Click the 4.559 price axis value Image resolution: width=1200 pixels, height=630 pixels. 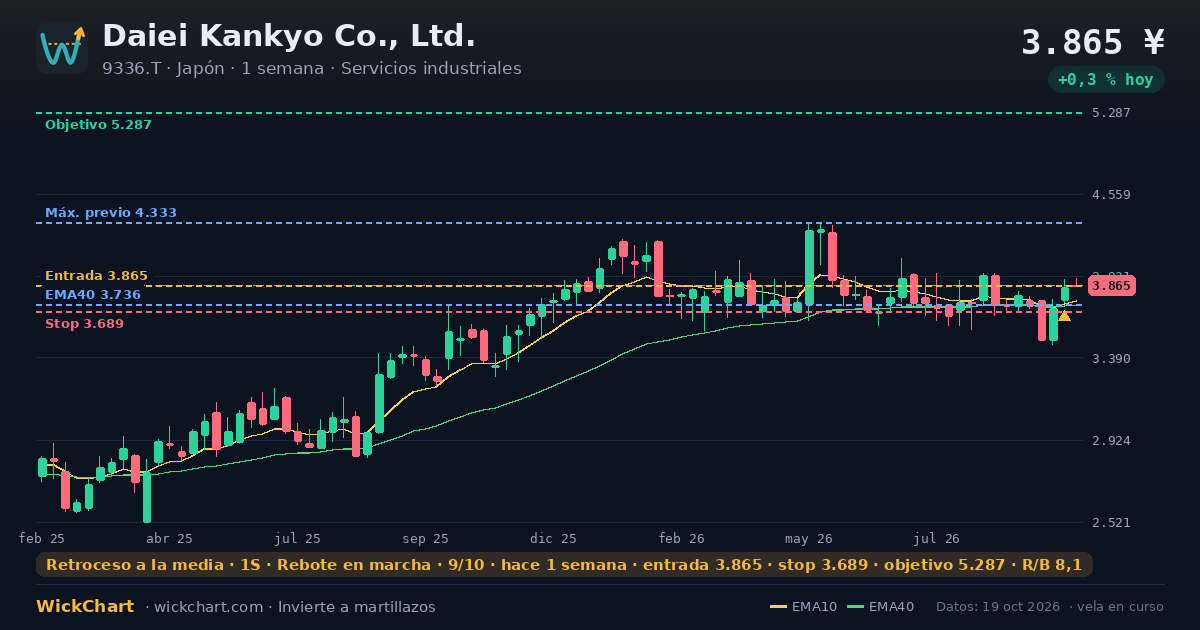(x=1111, y=195)
